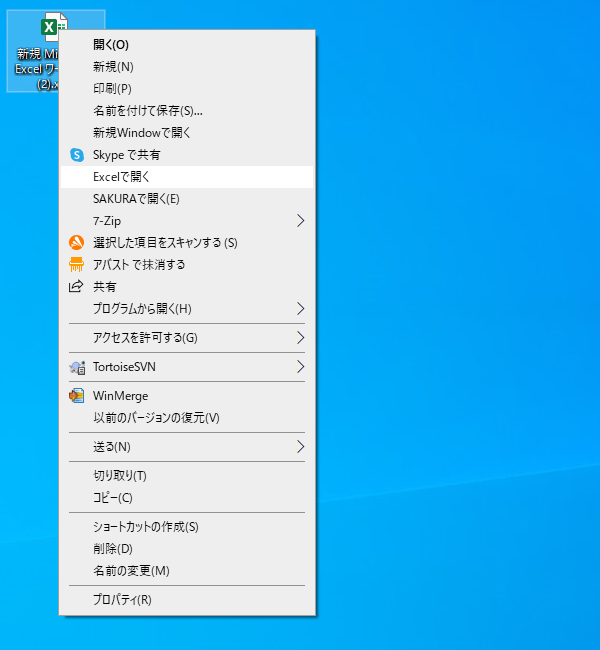Expand the 7-Zip submenu arrow
Image resolution: width=600 pixels, height=650 pixels.
point(301,221)
